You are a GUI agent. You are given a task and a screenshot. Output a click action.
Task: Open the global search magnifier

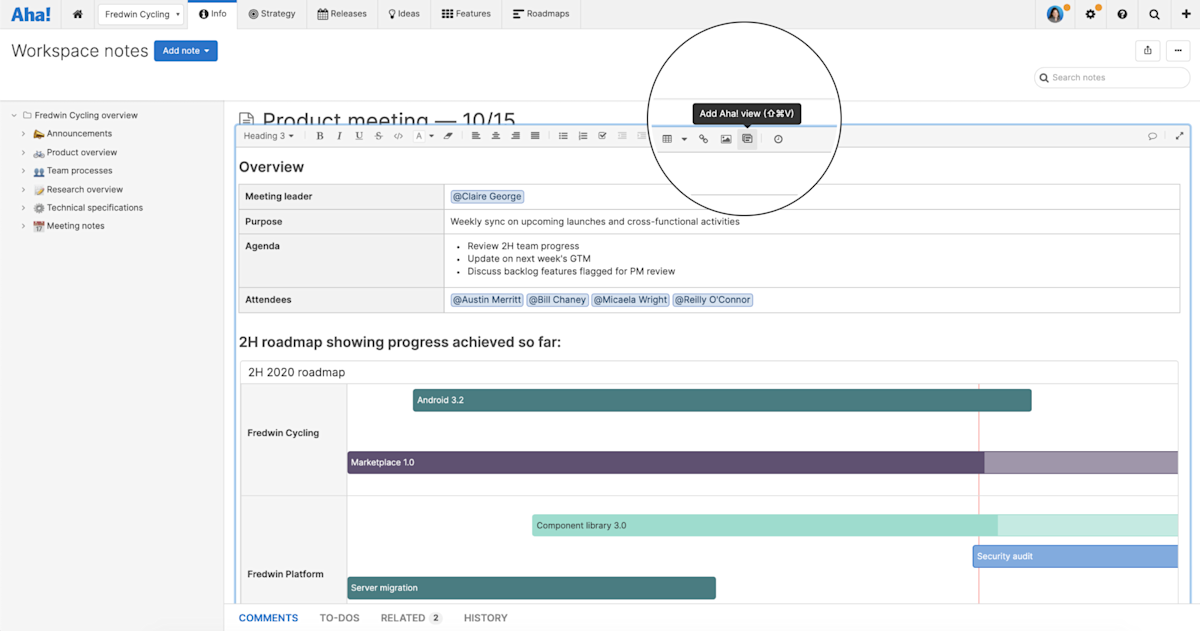pyautogui.click(x=1154, y=14)
